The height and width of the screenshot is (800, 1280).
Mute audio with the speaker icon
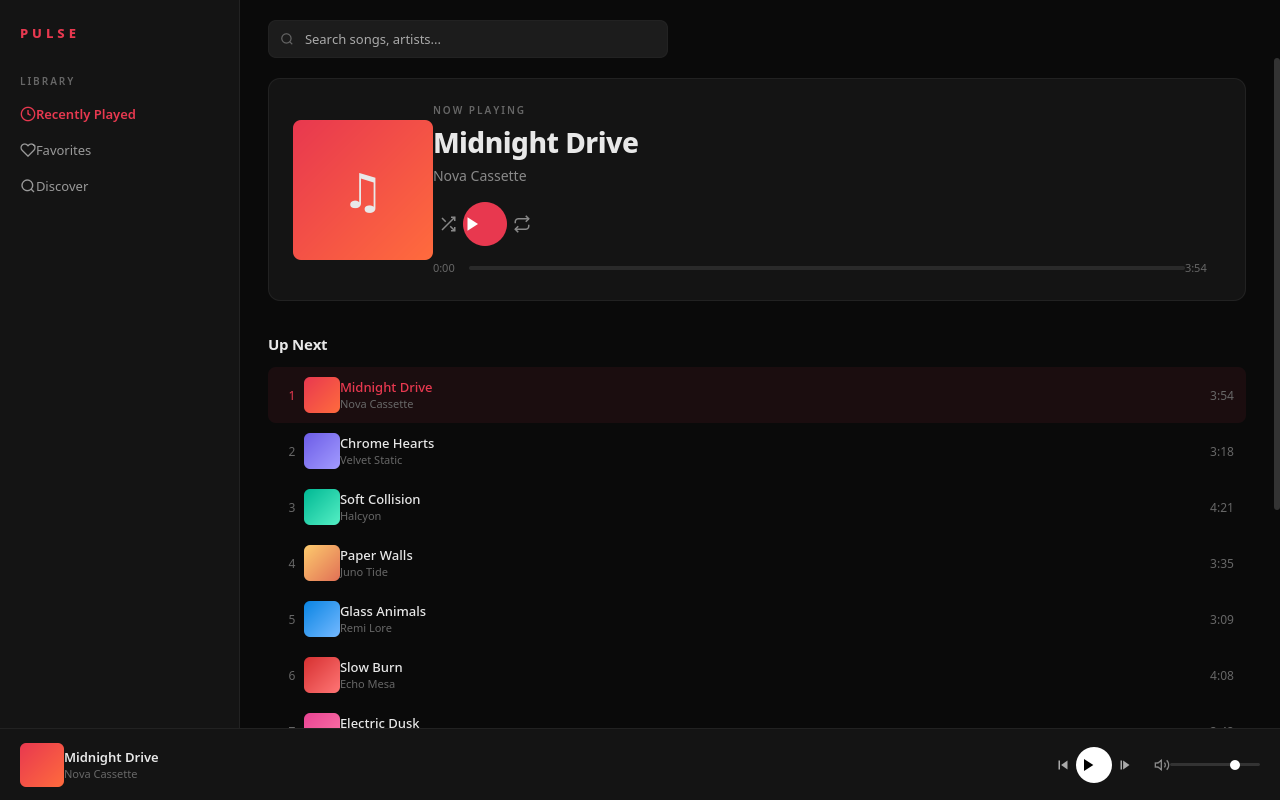click(1161, 764)
